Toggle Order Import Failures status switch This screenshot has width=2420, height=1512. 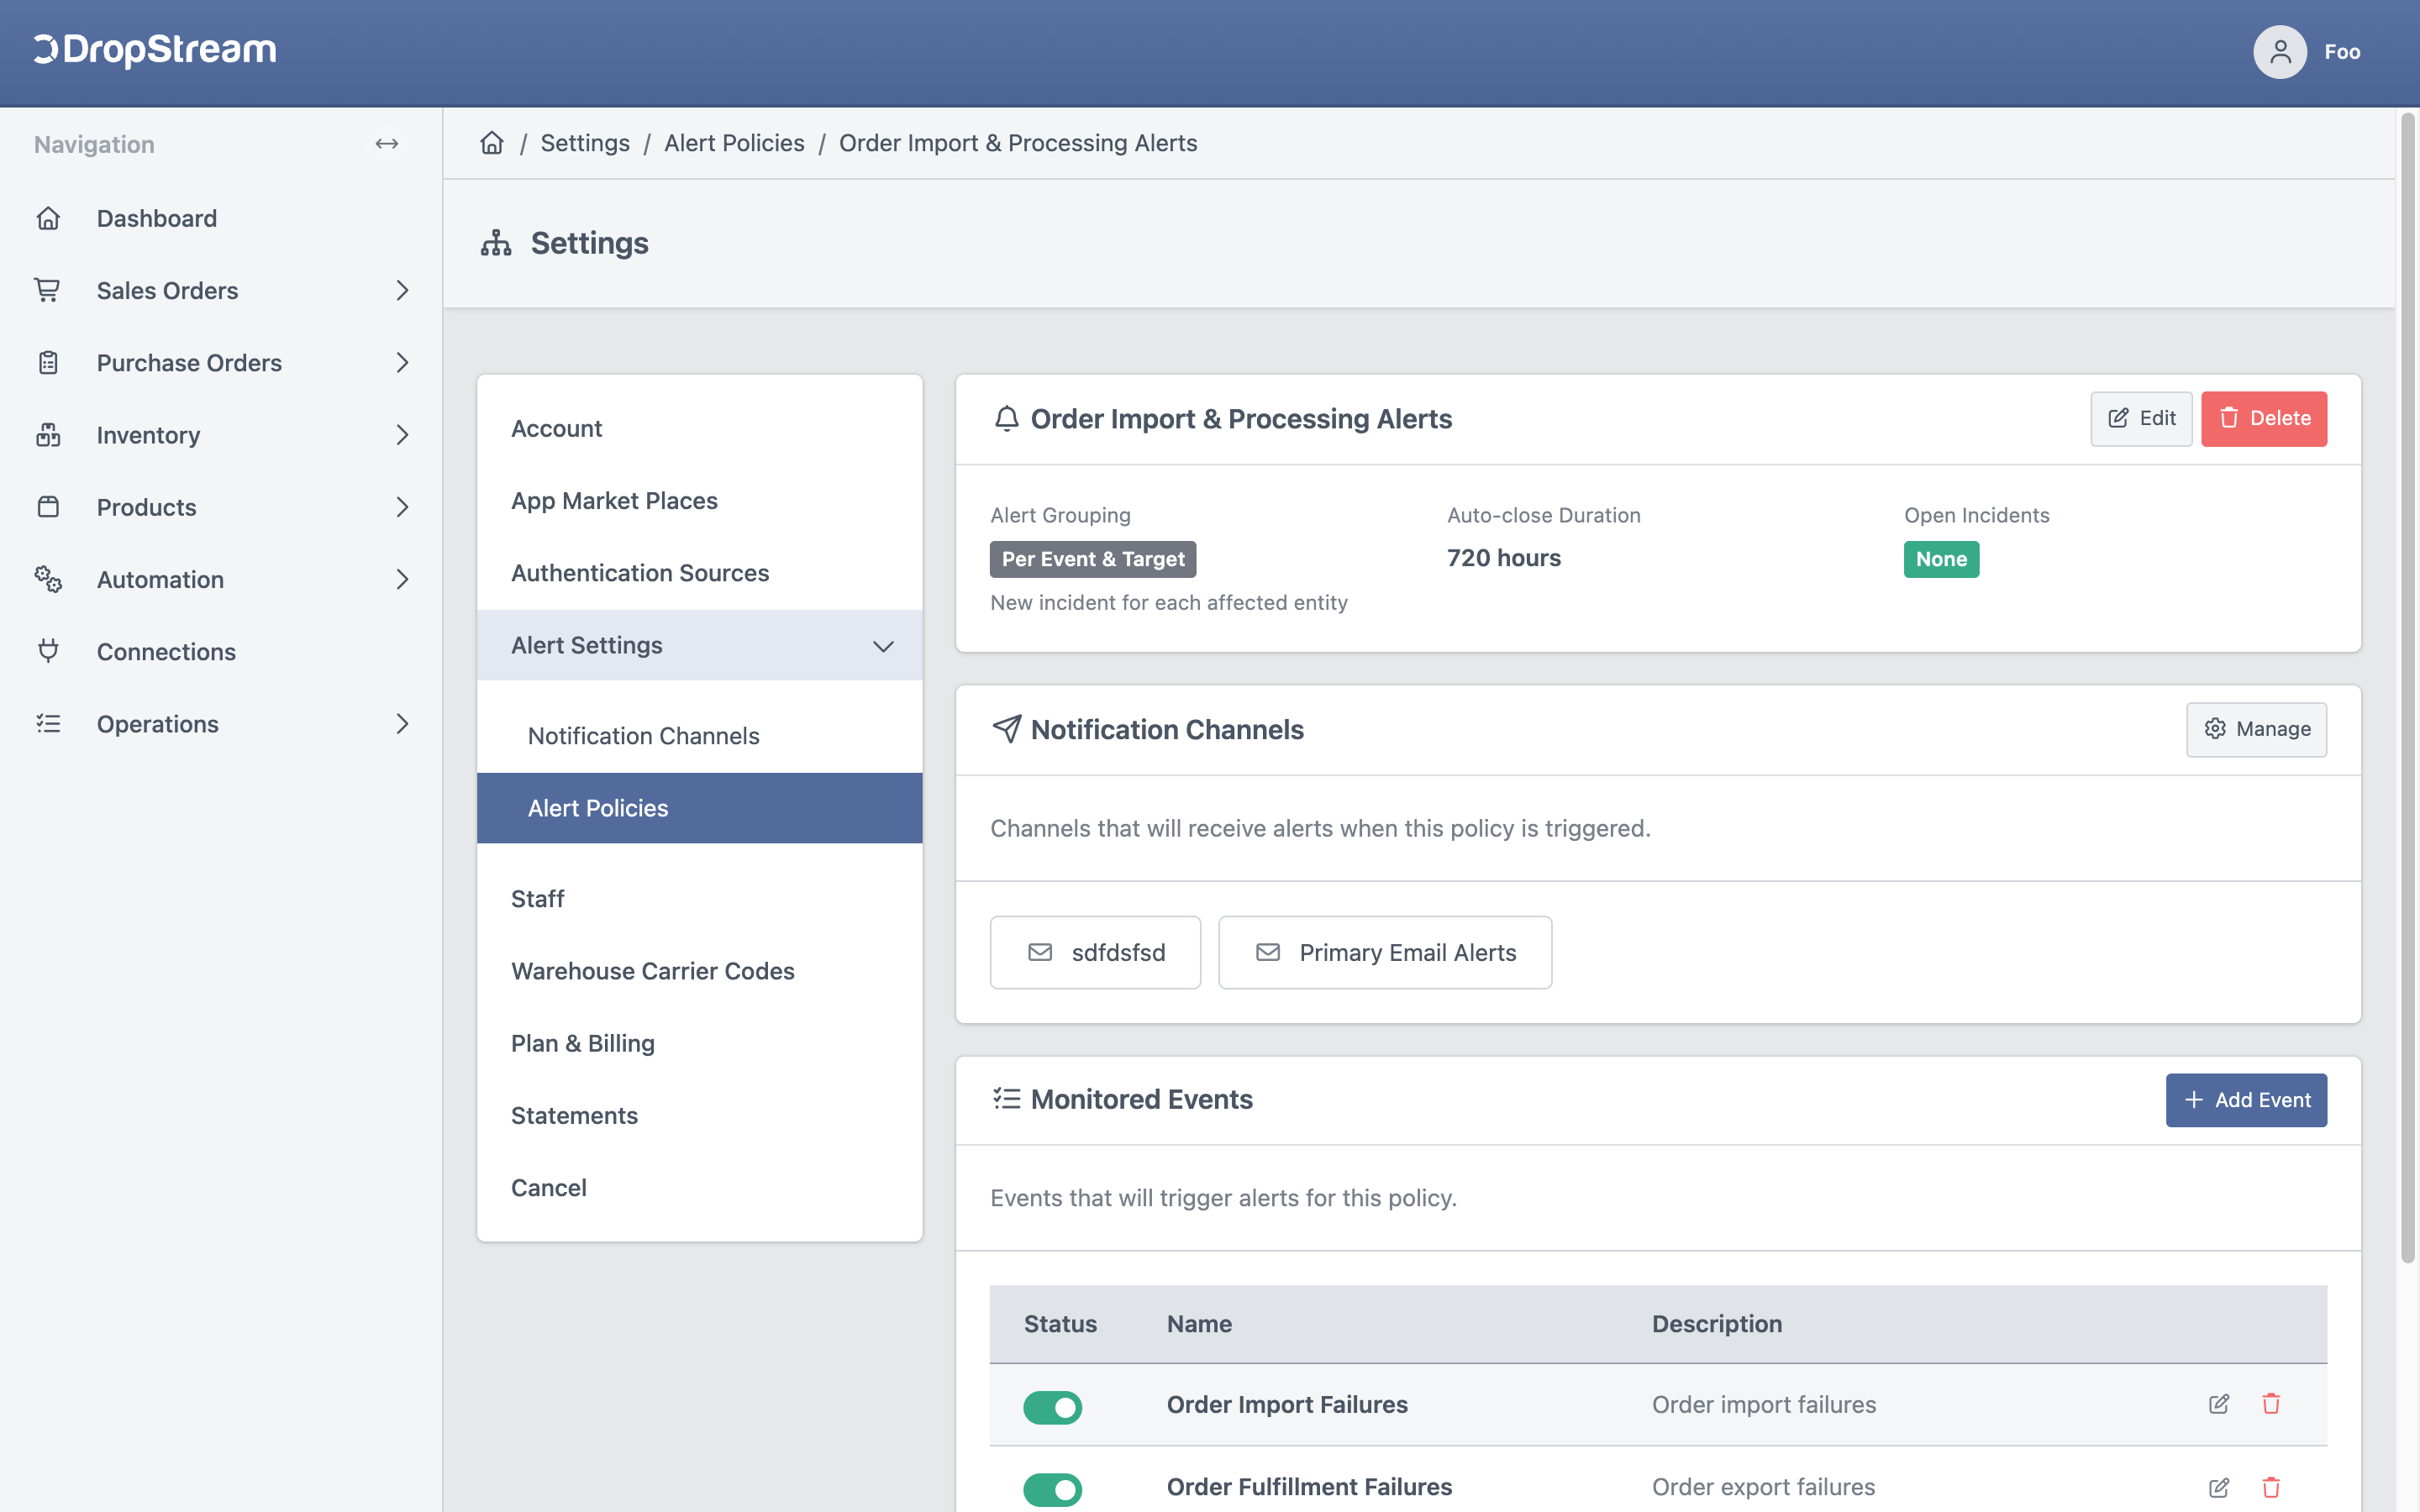[x=1052, y=1407]
